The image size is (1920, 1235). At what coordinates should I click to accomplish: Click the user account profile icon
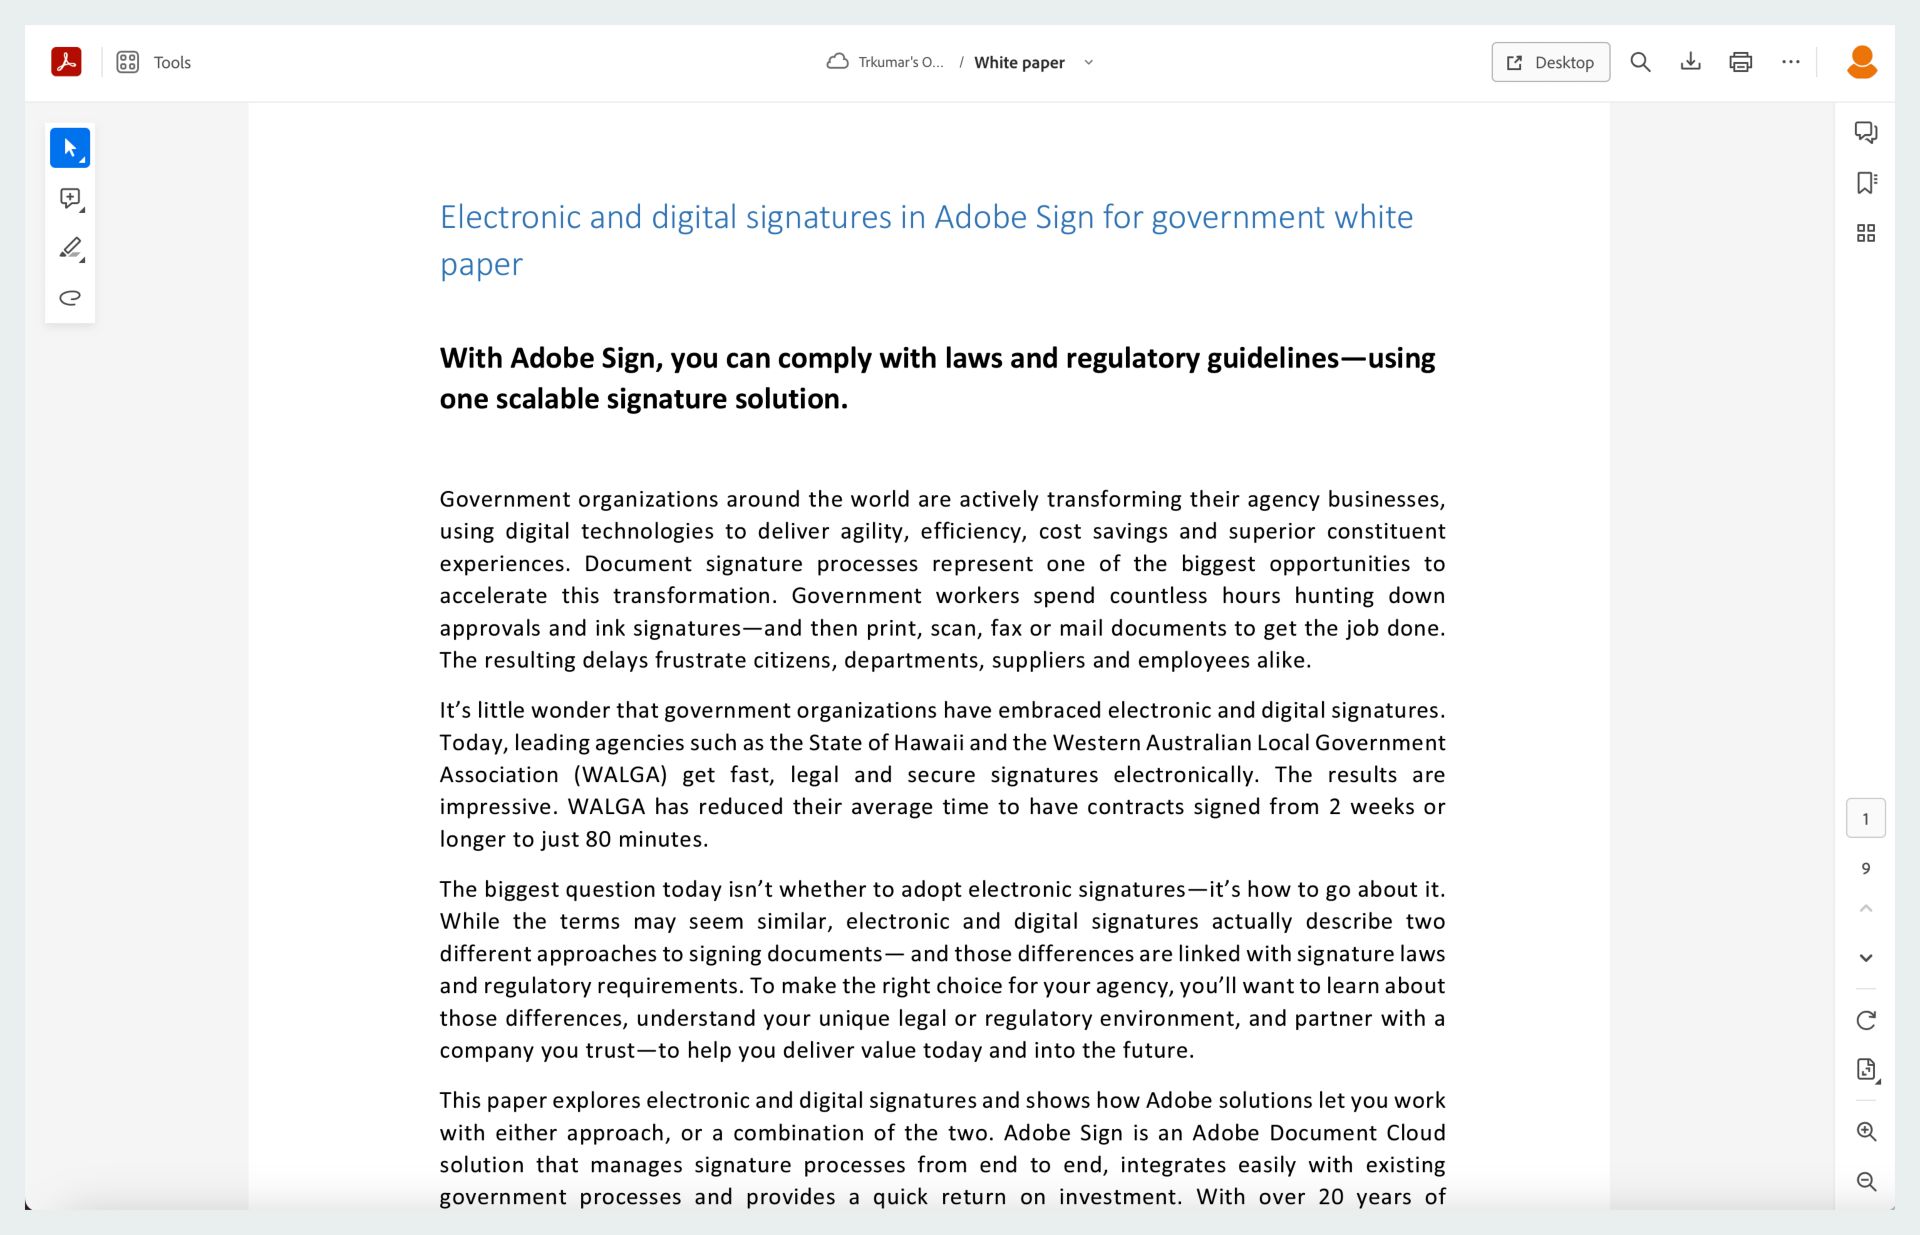coord(1863,62)
